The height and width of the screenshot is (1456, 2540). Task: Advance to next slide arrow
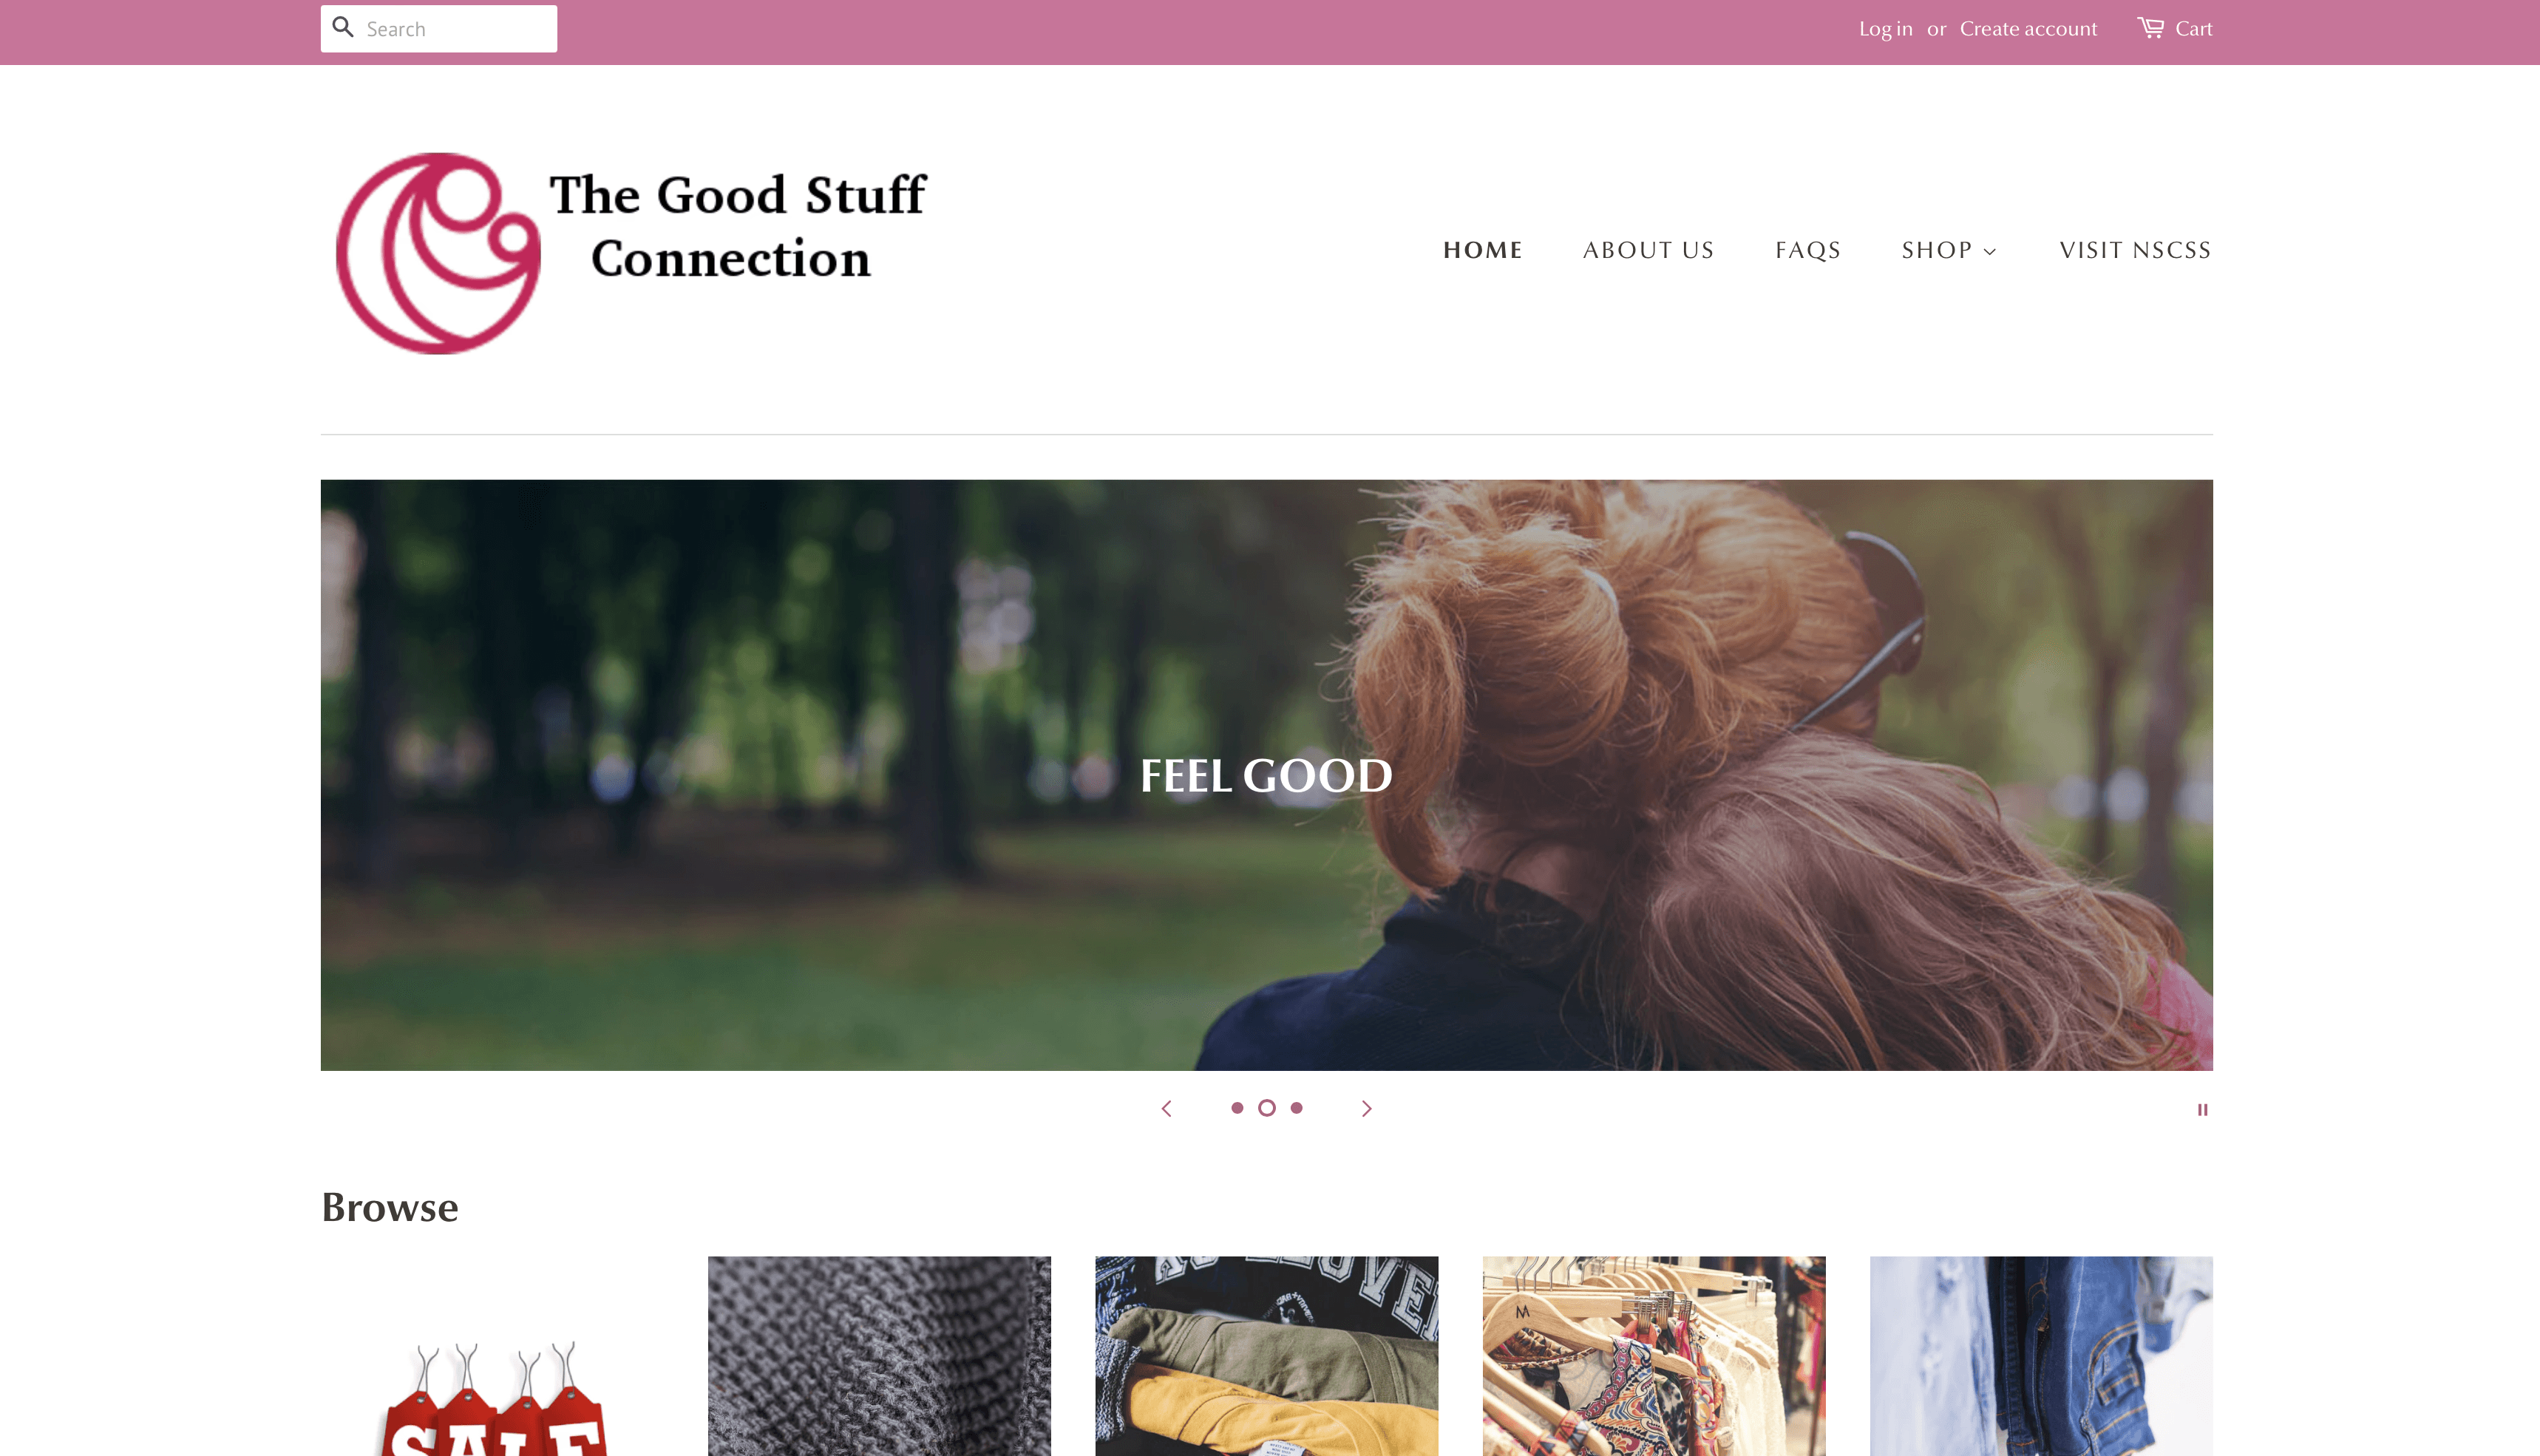pyautogui.click(x=1367, y=1108)
